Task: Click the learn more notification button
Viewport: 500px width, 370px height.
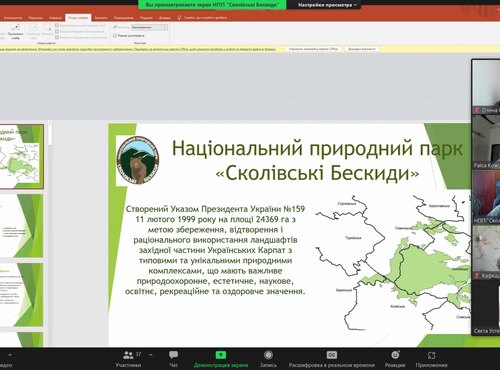Action: point(362,49)
